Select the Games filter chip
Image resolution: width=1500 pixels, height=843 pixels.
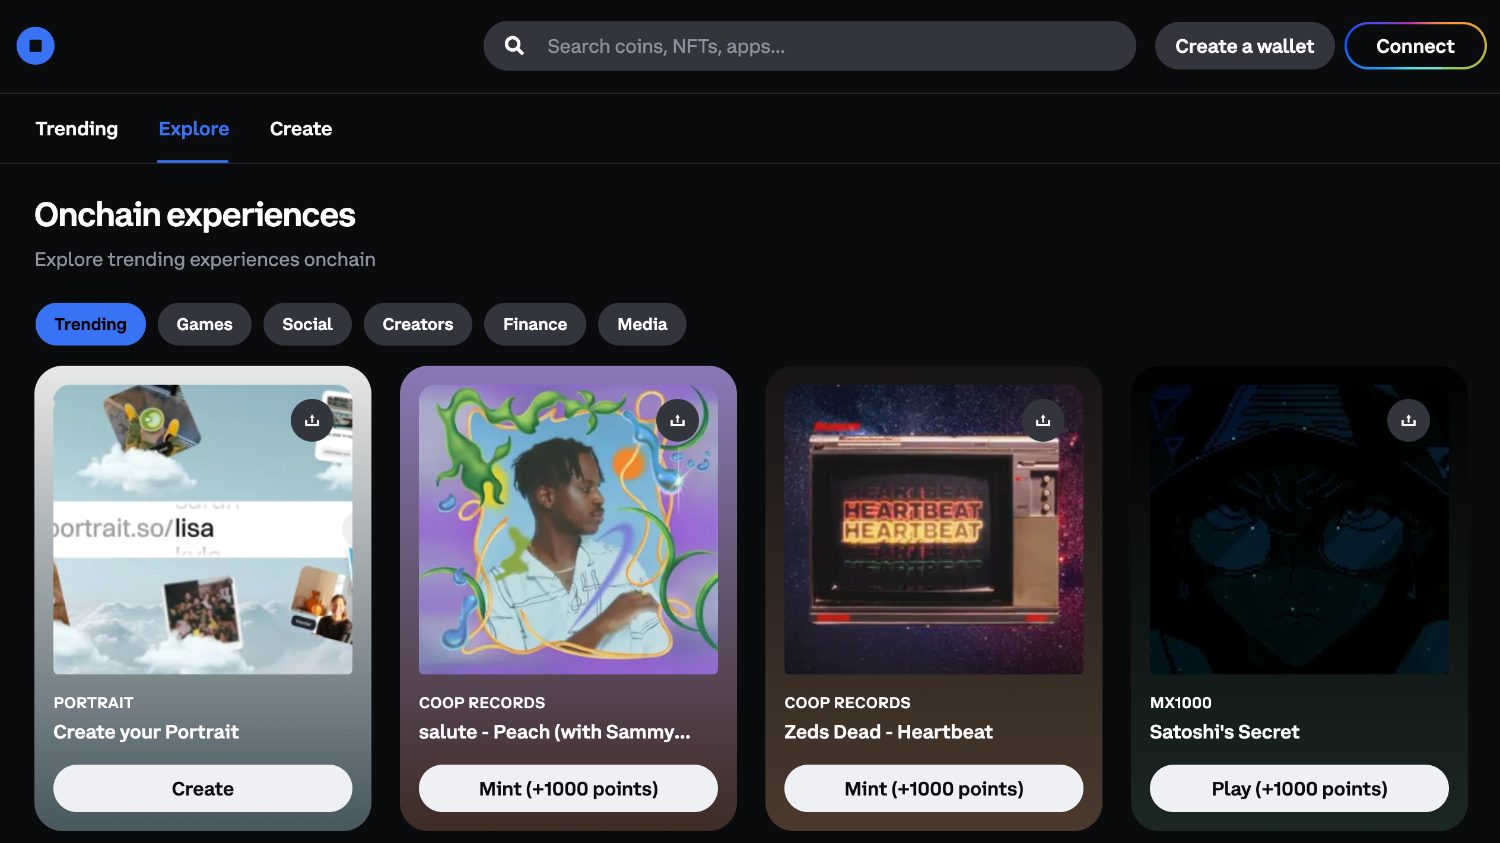pyautogui.click(x=205, y=324)
